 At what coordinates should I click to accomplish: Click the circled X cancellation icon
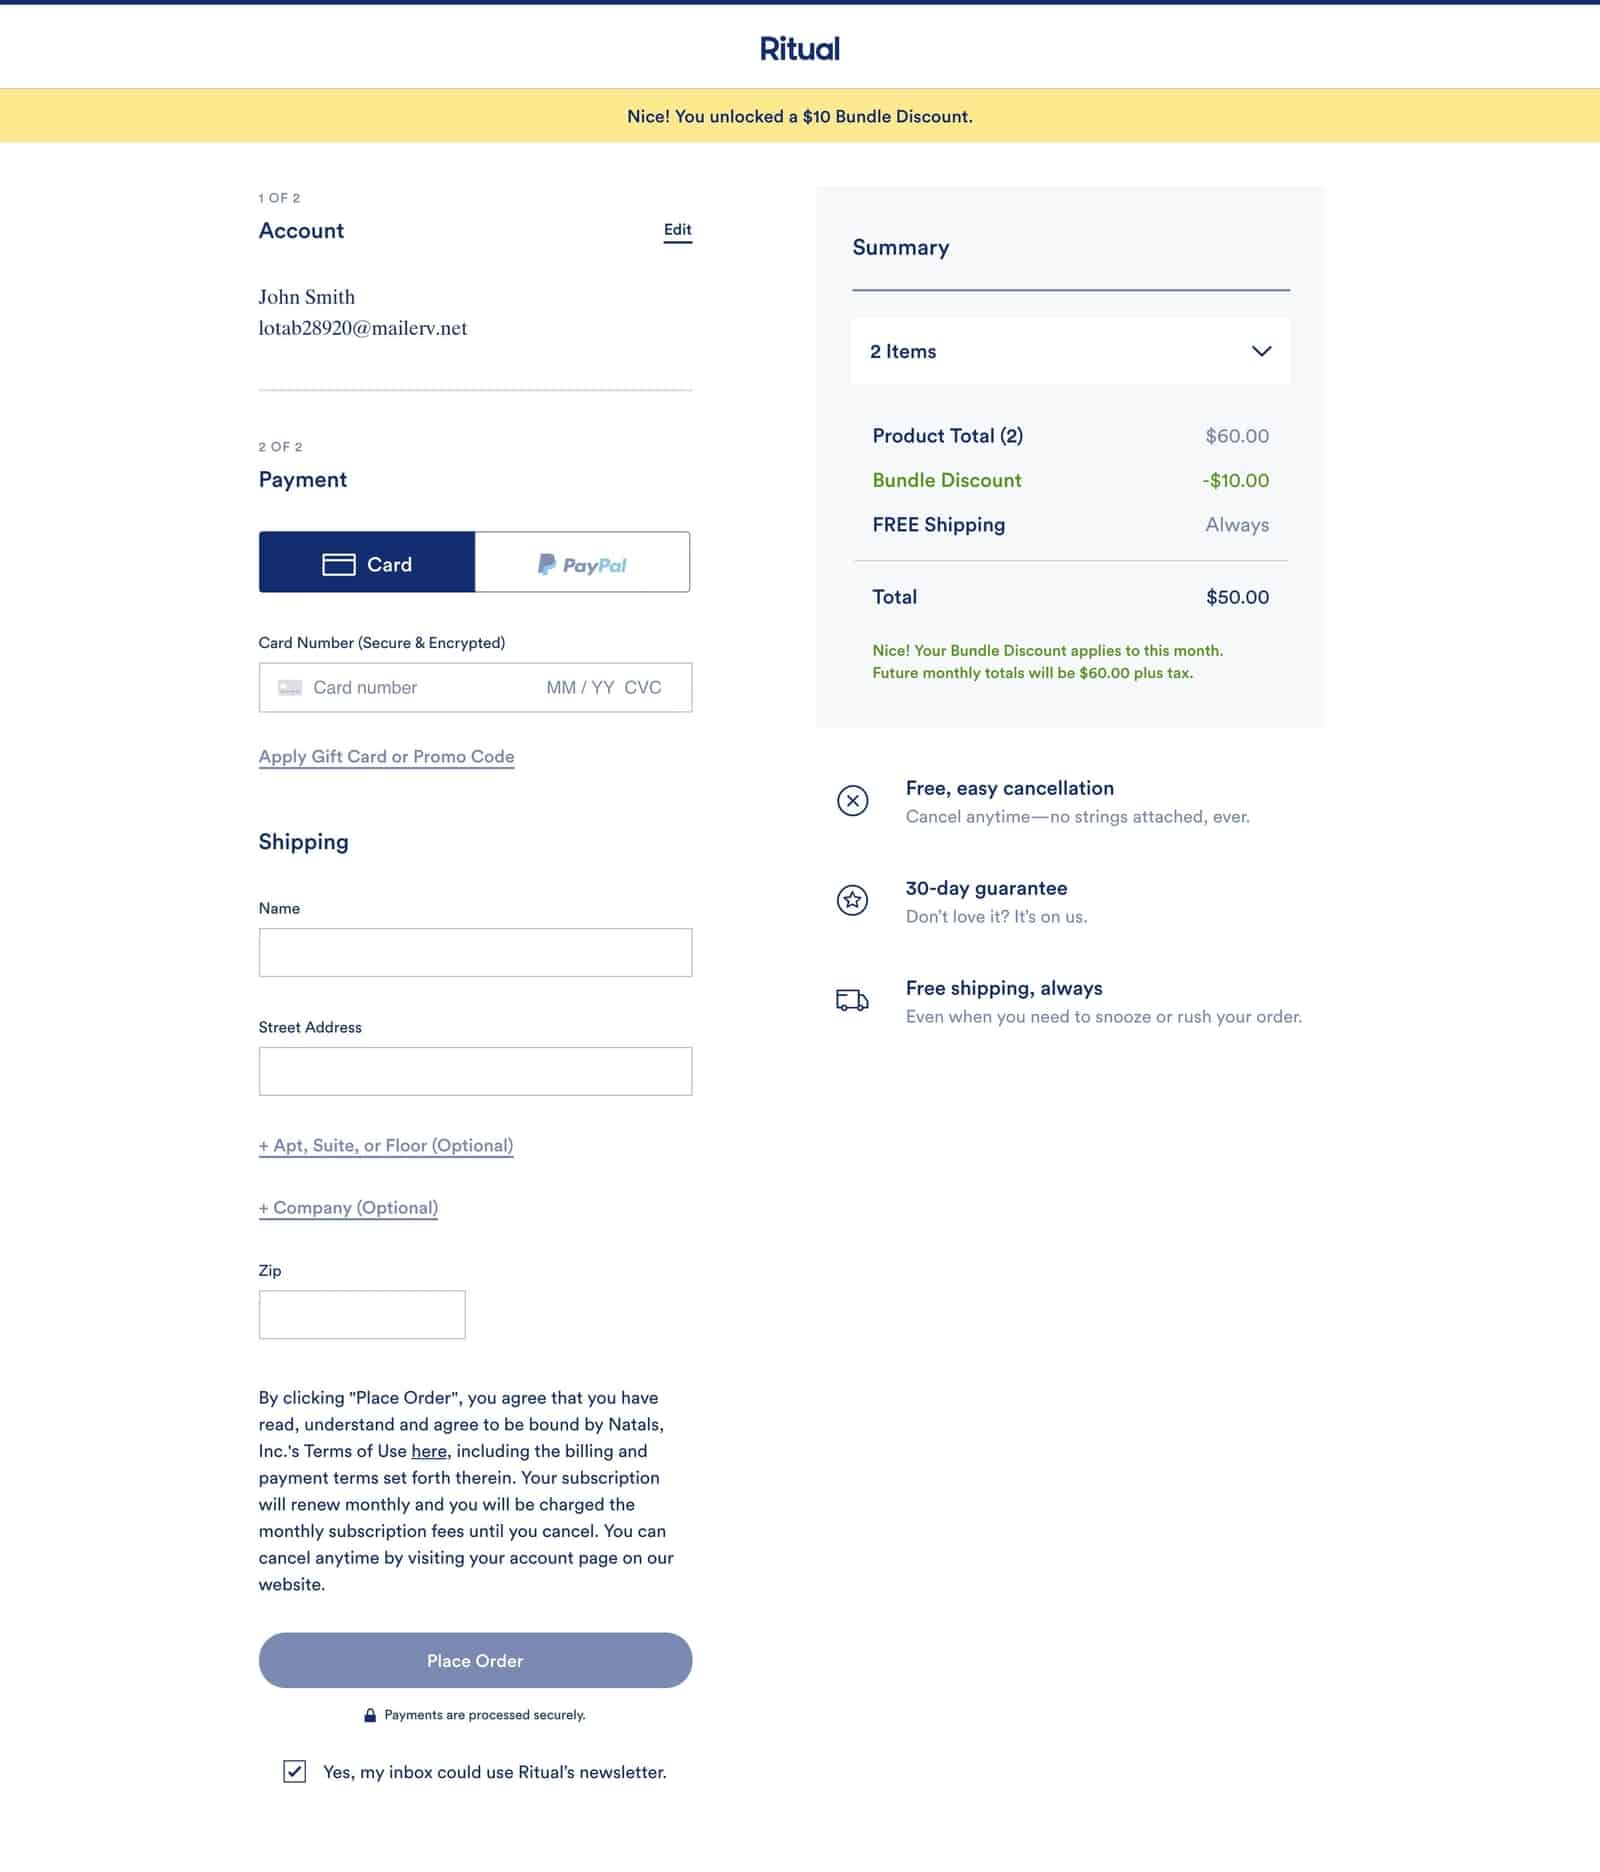pos(851,800)
